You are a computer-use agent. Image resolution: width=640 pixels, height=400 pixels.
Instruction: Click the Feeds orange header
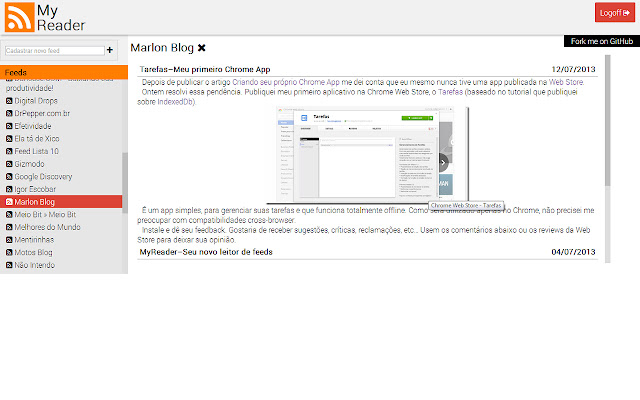click(x=64, y=72)
